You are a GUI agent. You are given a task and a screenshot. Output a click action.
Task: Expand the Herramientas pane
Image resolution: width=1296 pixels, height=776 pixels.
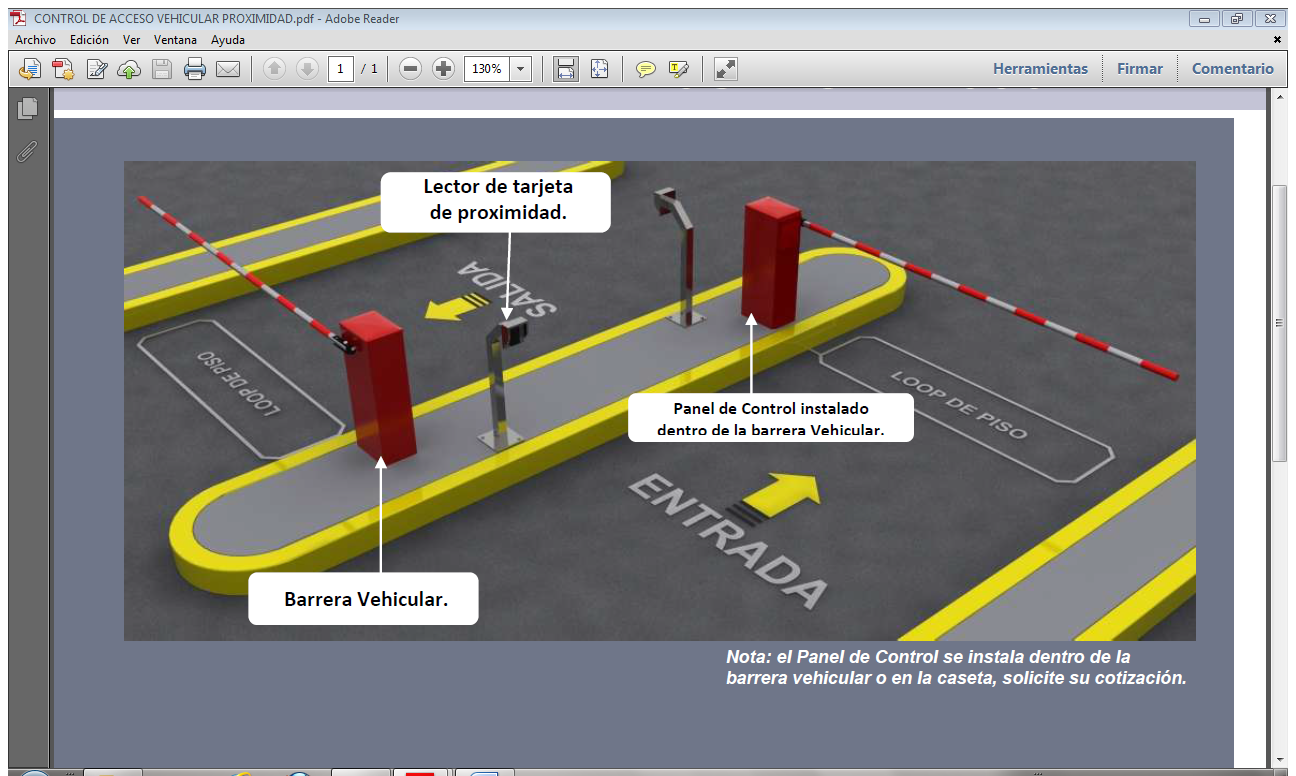[x=1040, y=69]
